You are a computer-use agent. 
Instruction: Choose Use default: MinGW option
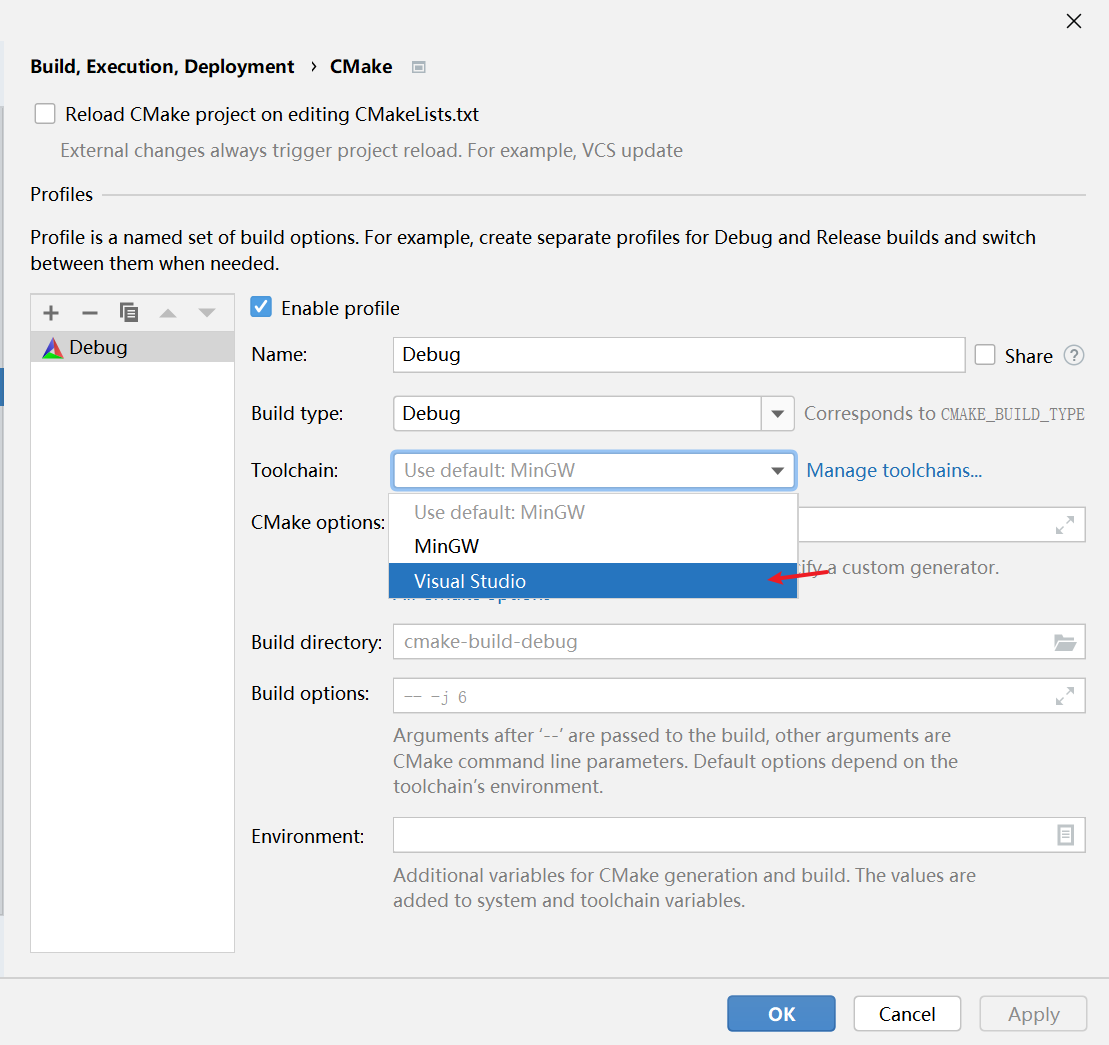pyautogui.click(x=593, y=512)
